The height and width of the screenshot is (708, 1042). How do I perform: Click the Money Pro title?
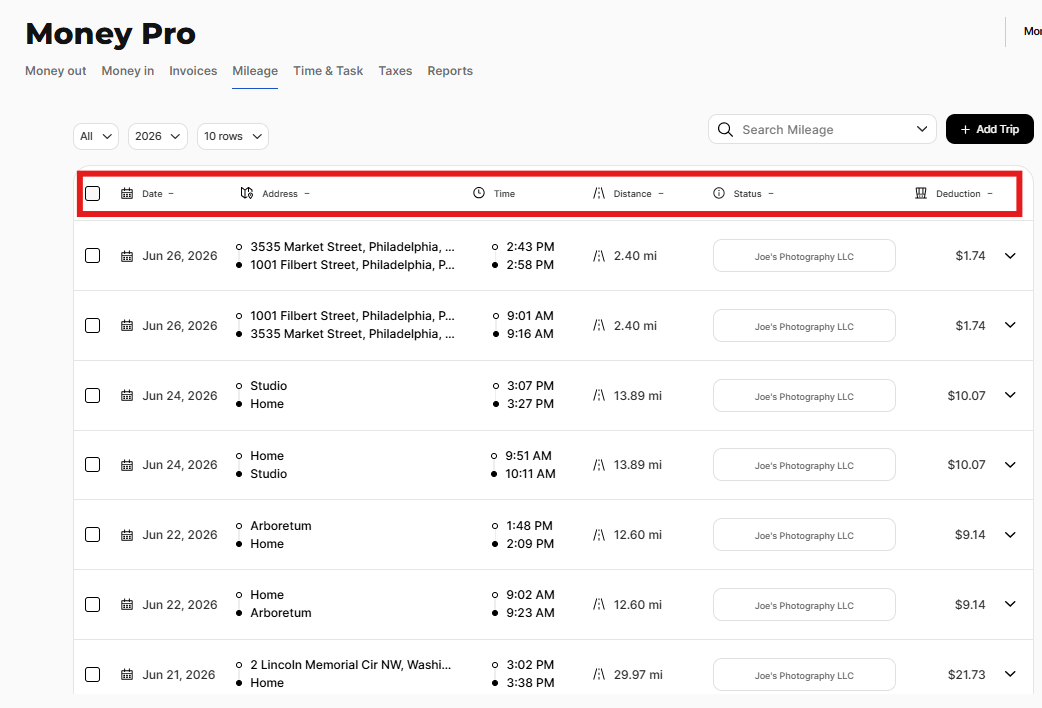pos(110,34)
